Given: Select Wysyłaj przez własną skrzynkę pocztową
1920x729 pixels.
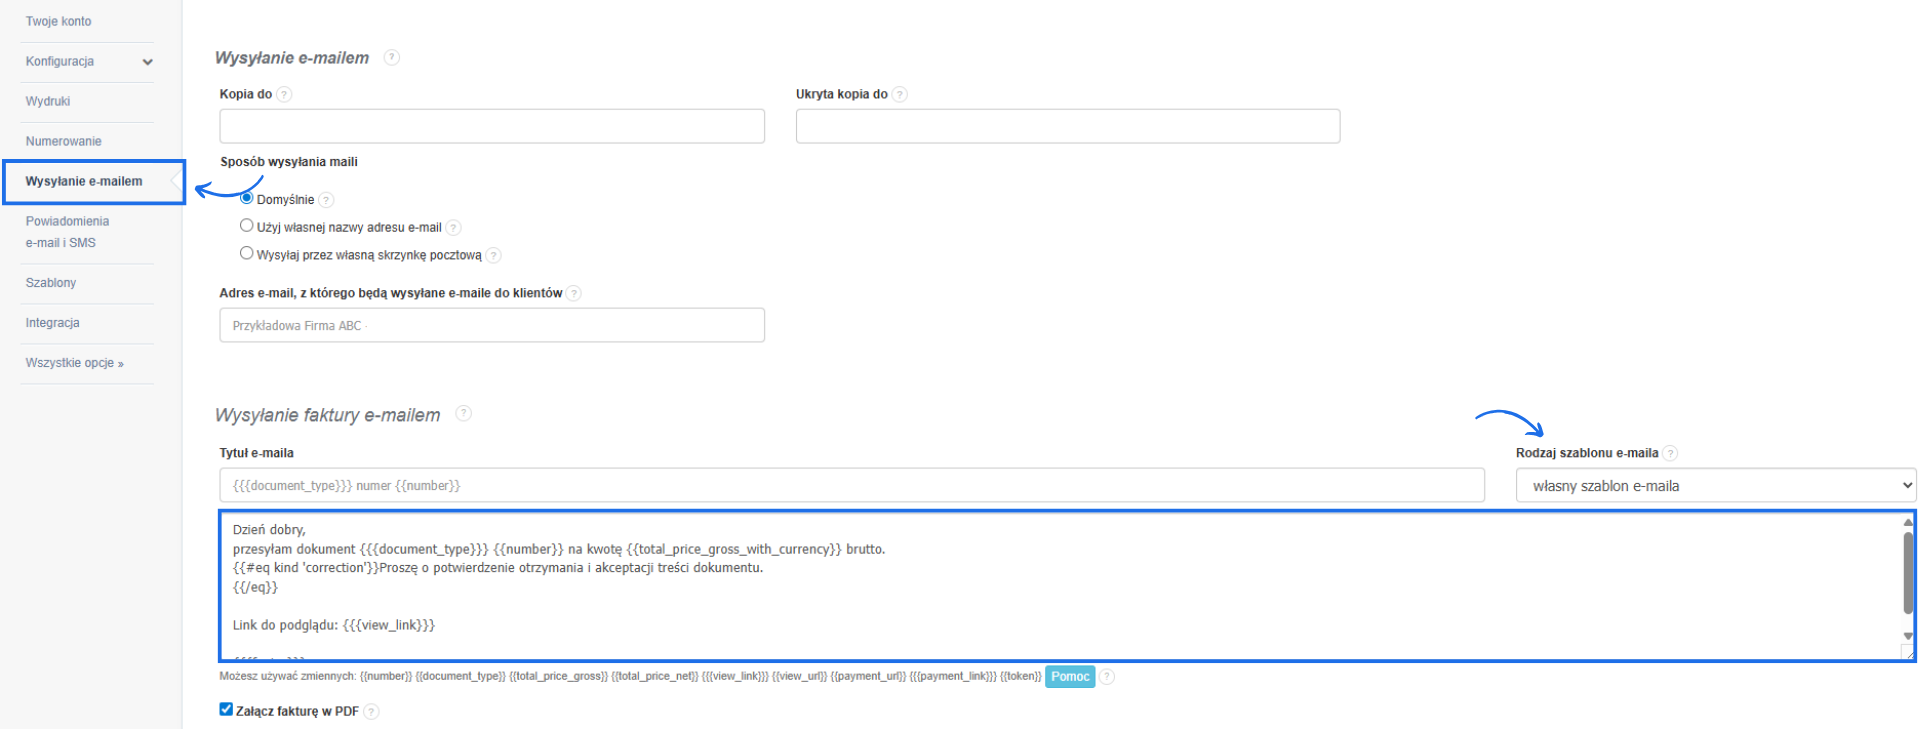Looking at the screenshot, I should point(246,253).
